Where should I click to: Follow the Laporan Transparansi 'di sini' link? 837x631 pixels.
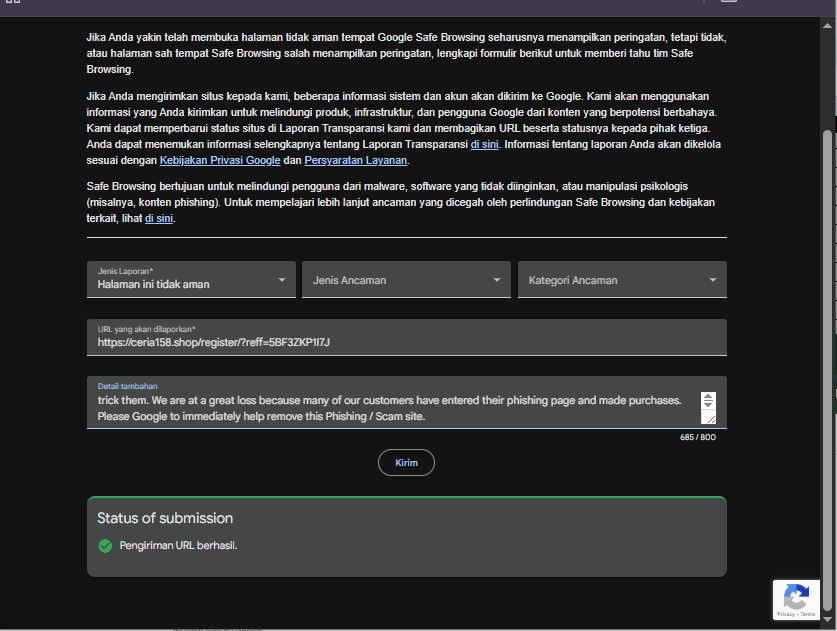(x=484, y=144)
